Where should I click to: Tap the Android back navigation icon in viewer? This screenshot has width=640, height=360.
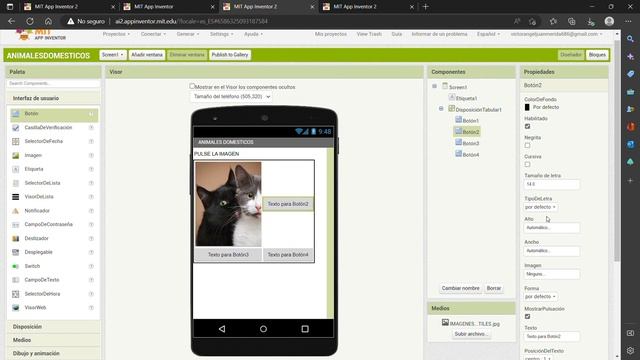(x=222, y=329)
